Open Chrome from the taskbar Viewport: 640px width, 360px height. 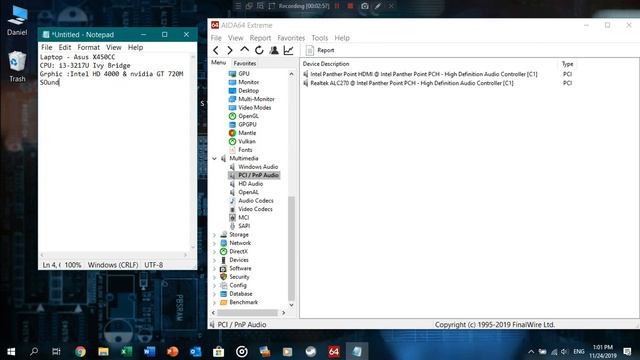pos(80,351)
